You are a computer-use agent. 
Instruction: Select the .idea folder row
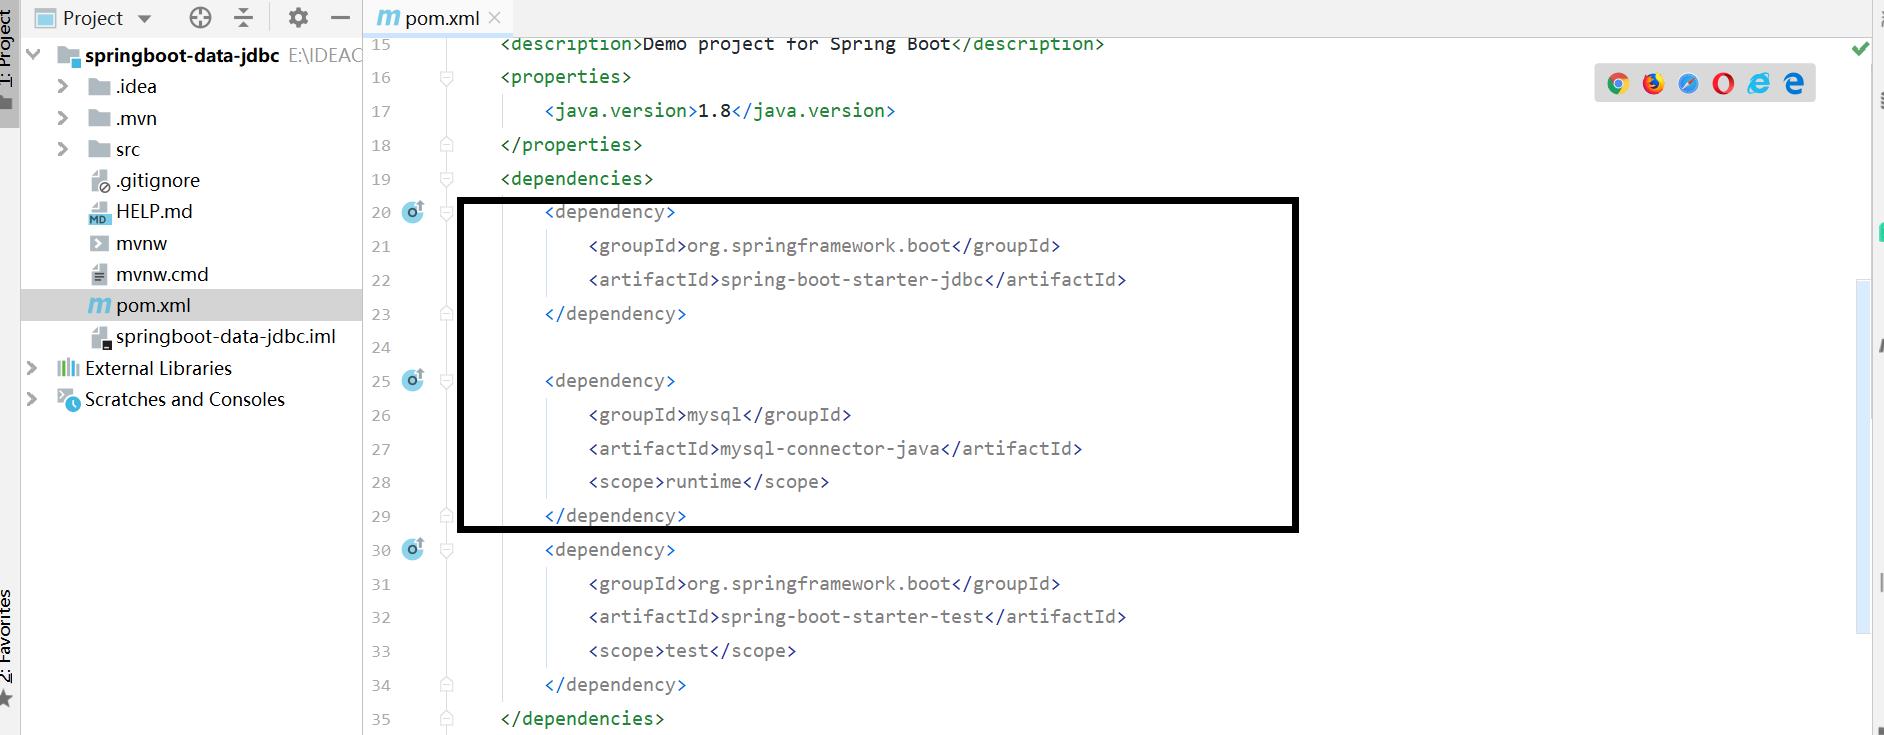click(191, 87)
